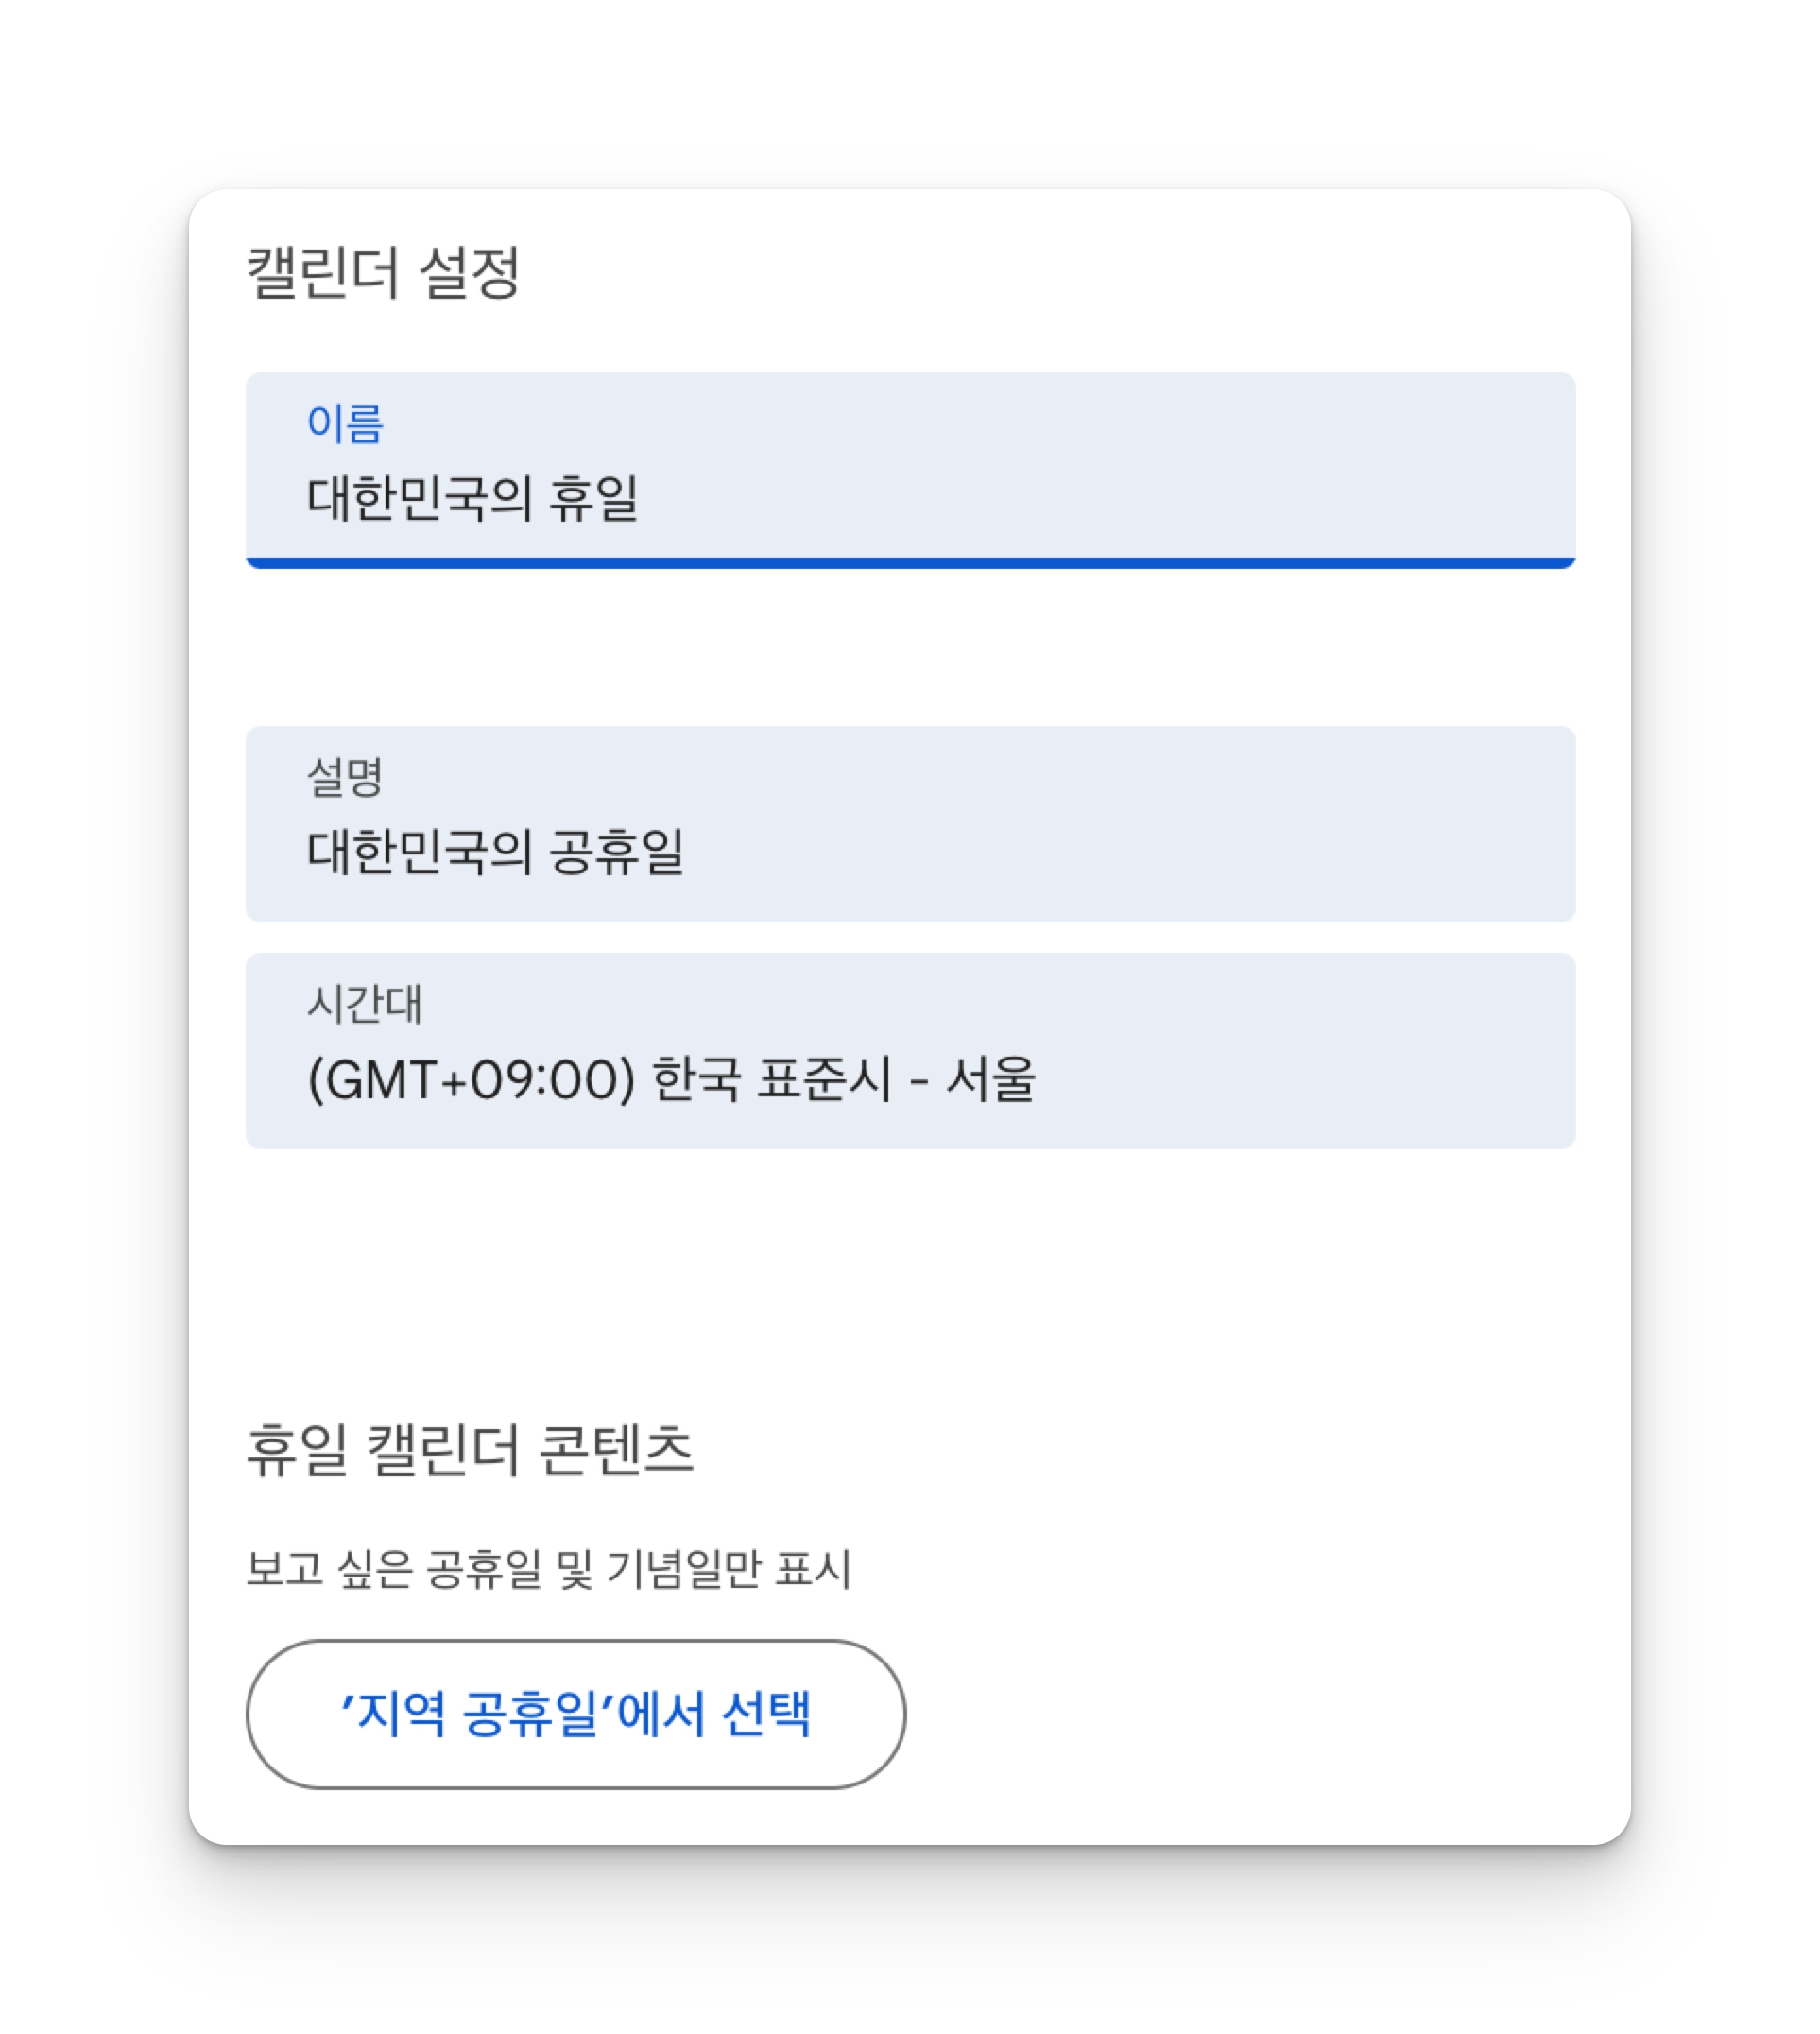
Task: Click the gray 설명 field label
Action: tap(345, 777)
